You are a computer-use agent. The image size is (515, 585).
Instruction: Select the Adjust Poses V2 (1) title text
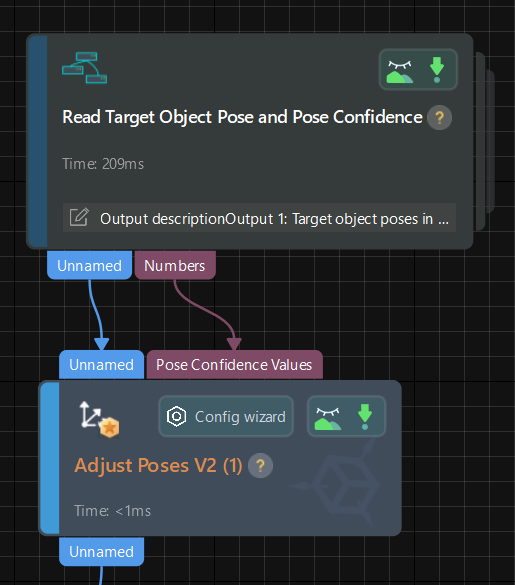[158, 466]
